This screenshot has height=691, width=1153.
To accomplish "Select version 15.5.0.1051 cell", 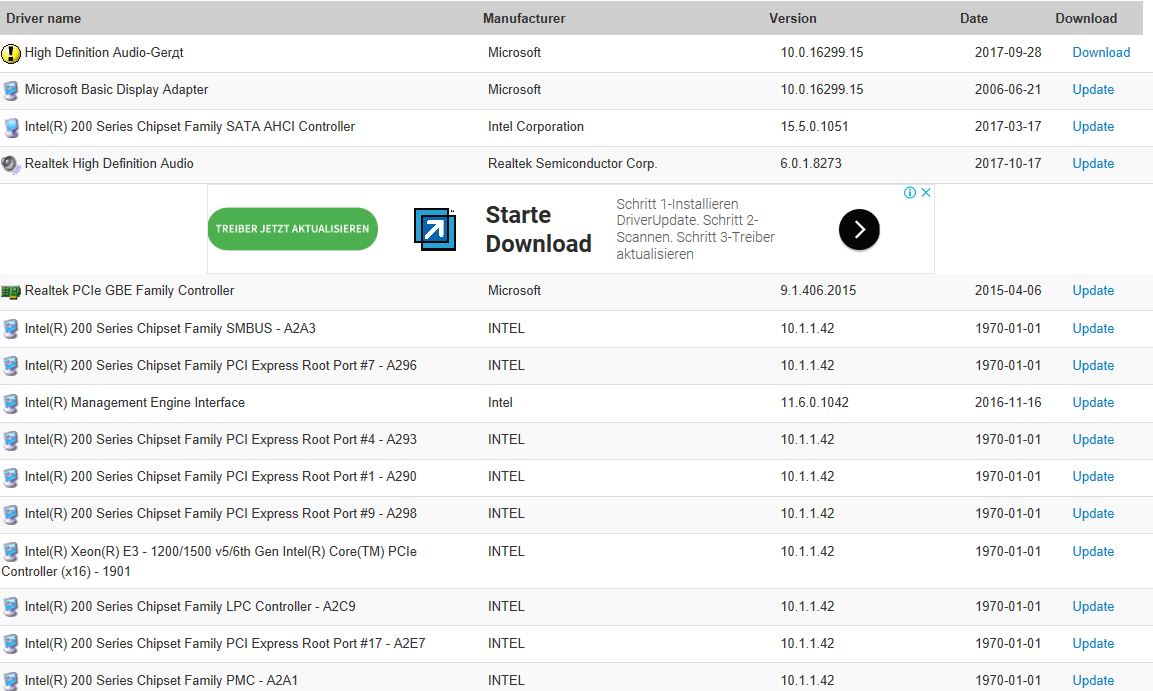I will 814,126.
